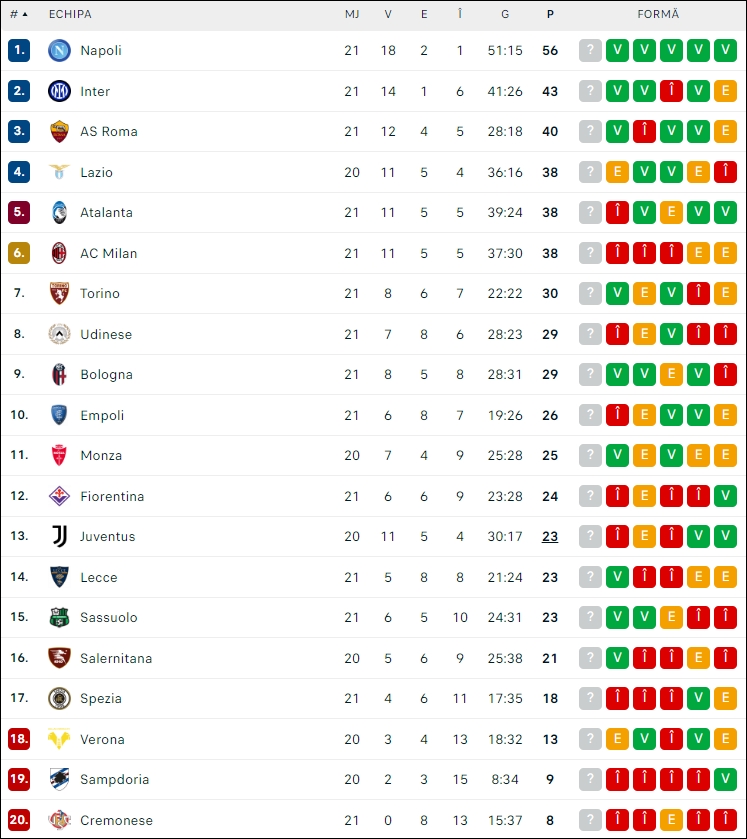Open the Cremonese team page
The width and height of the screenshot is (747, 839).
(x=116, y=820)
